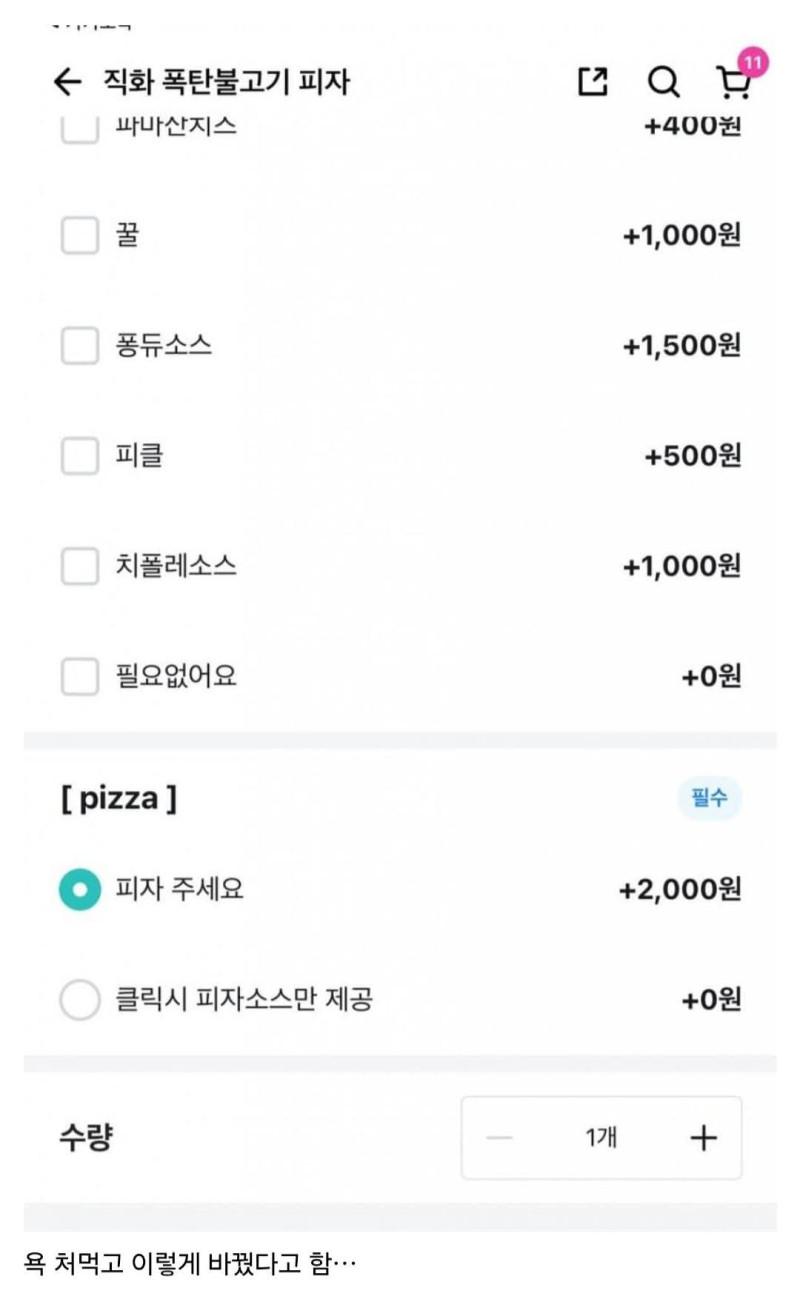Check the 필요없어요 option
This screenshot has height=1313, width=800.
point(80,677)
